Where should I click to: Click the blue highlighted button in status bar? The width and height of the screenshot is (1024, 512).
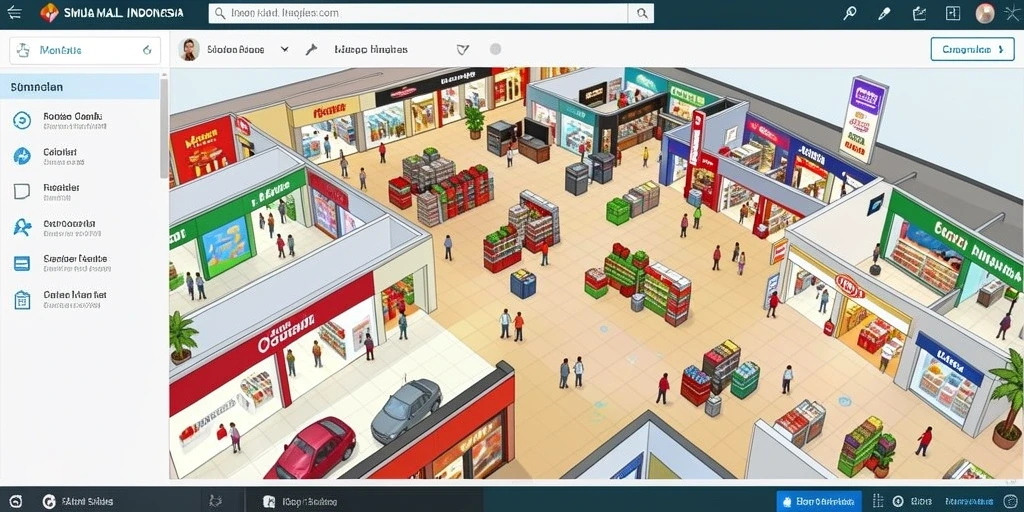[819, 502]
